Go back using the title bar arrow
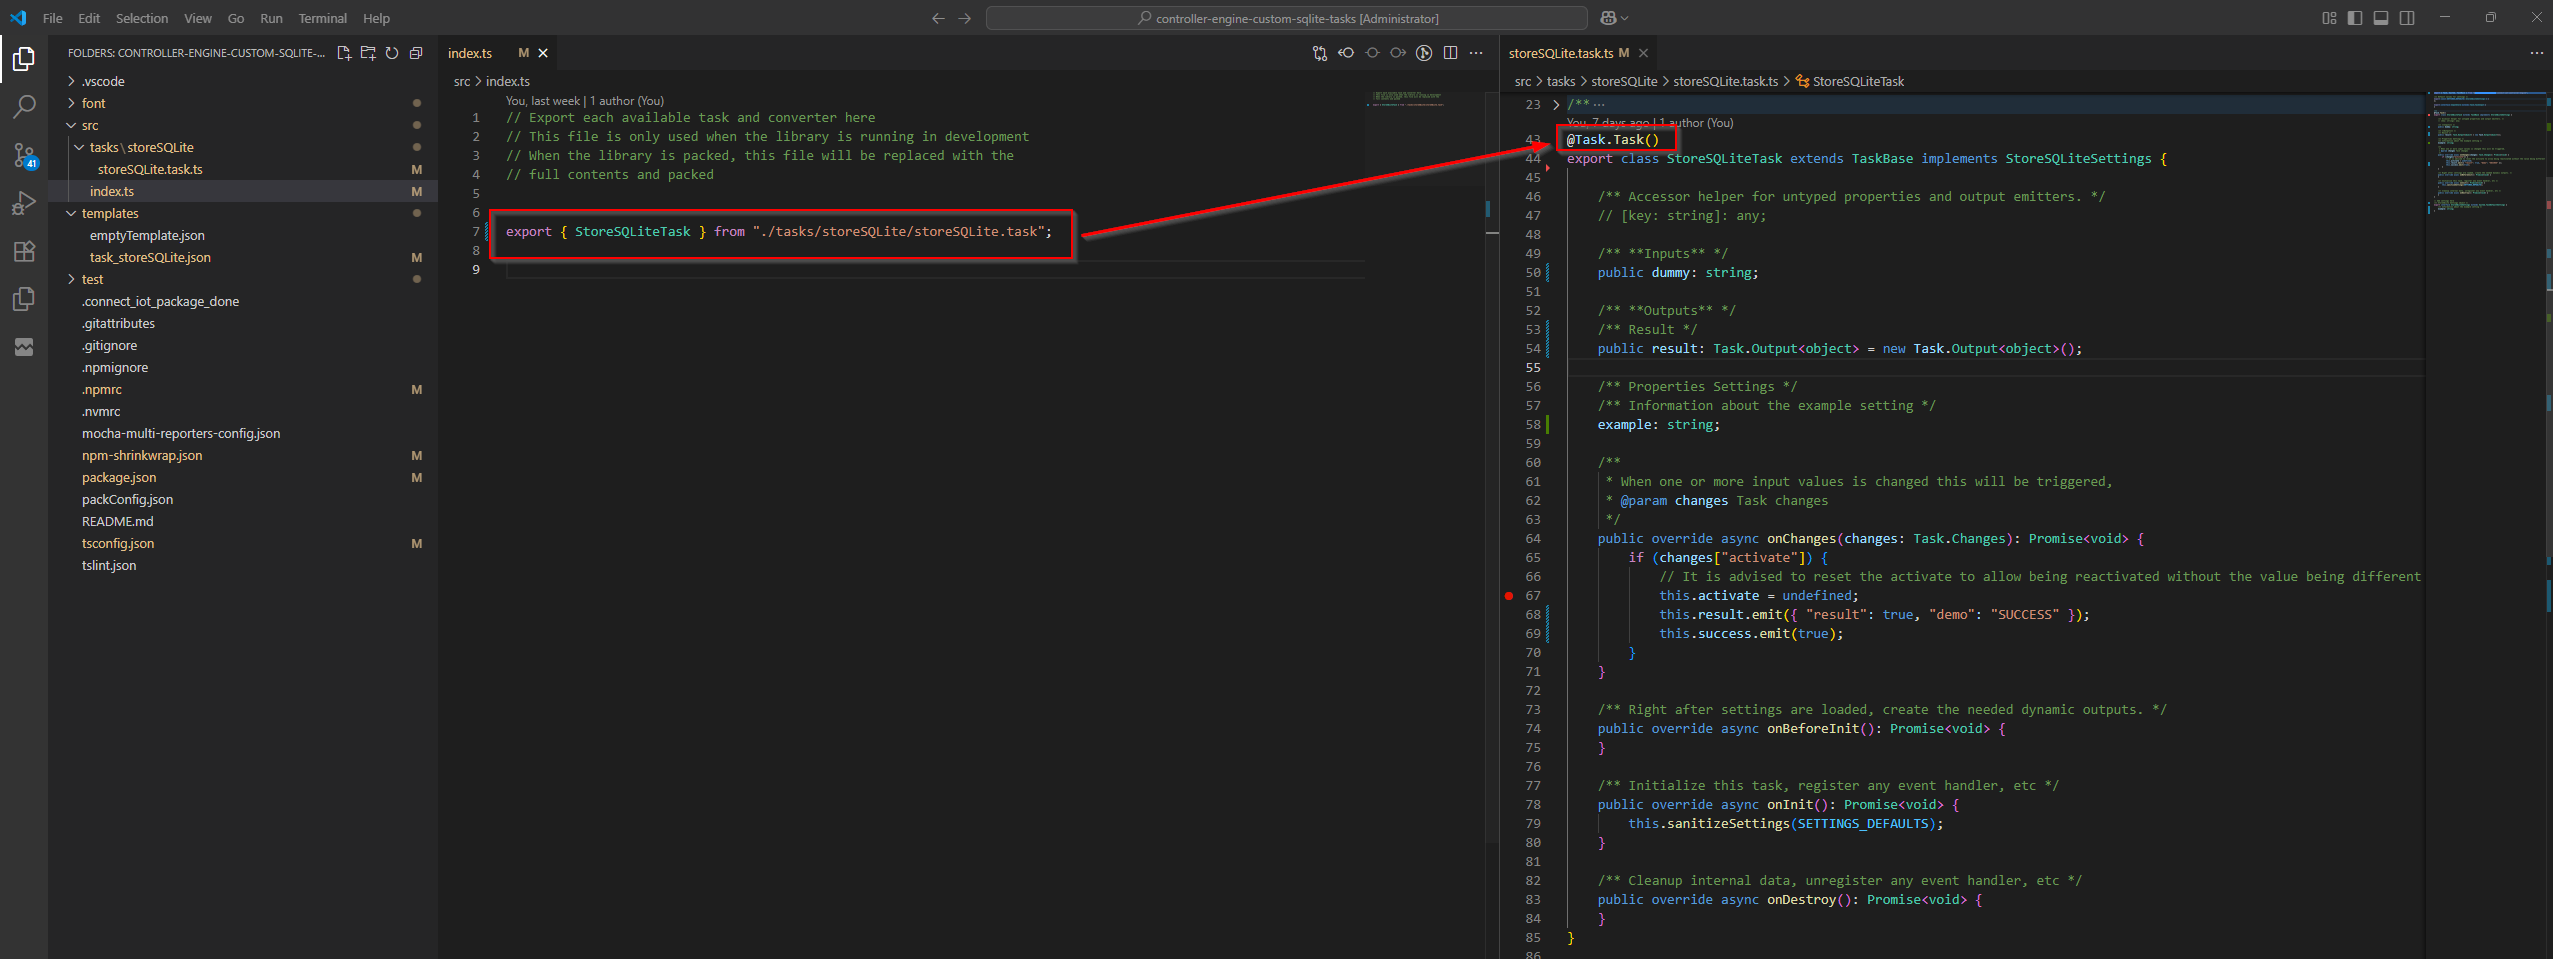Image resolution: width=2553 pixels, height=959 pixels. tap(938, 18)
